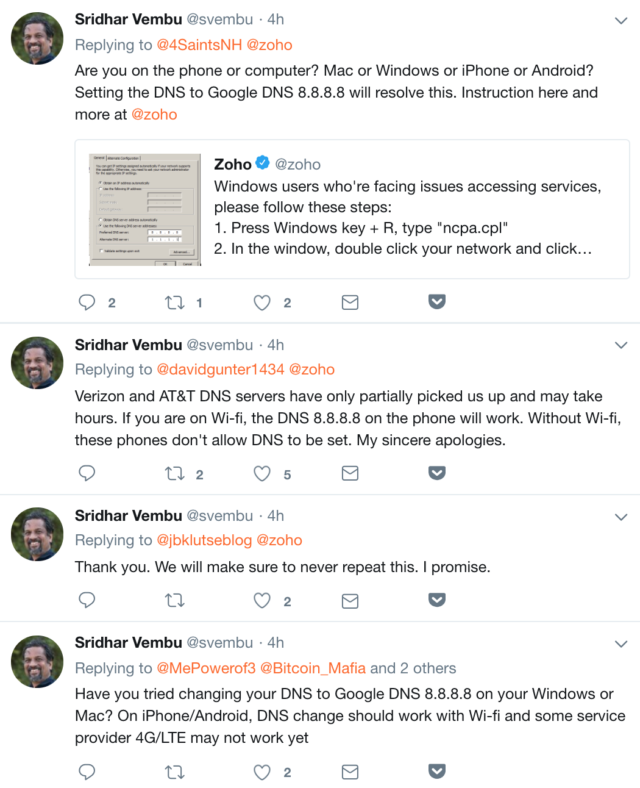Click the @jbklutseblog mention

pyautogui.click(x=205, y=541)
